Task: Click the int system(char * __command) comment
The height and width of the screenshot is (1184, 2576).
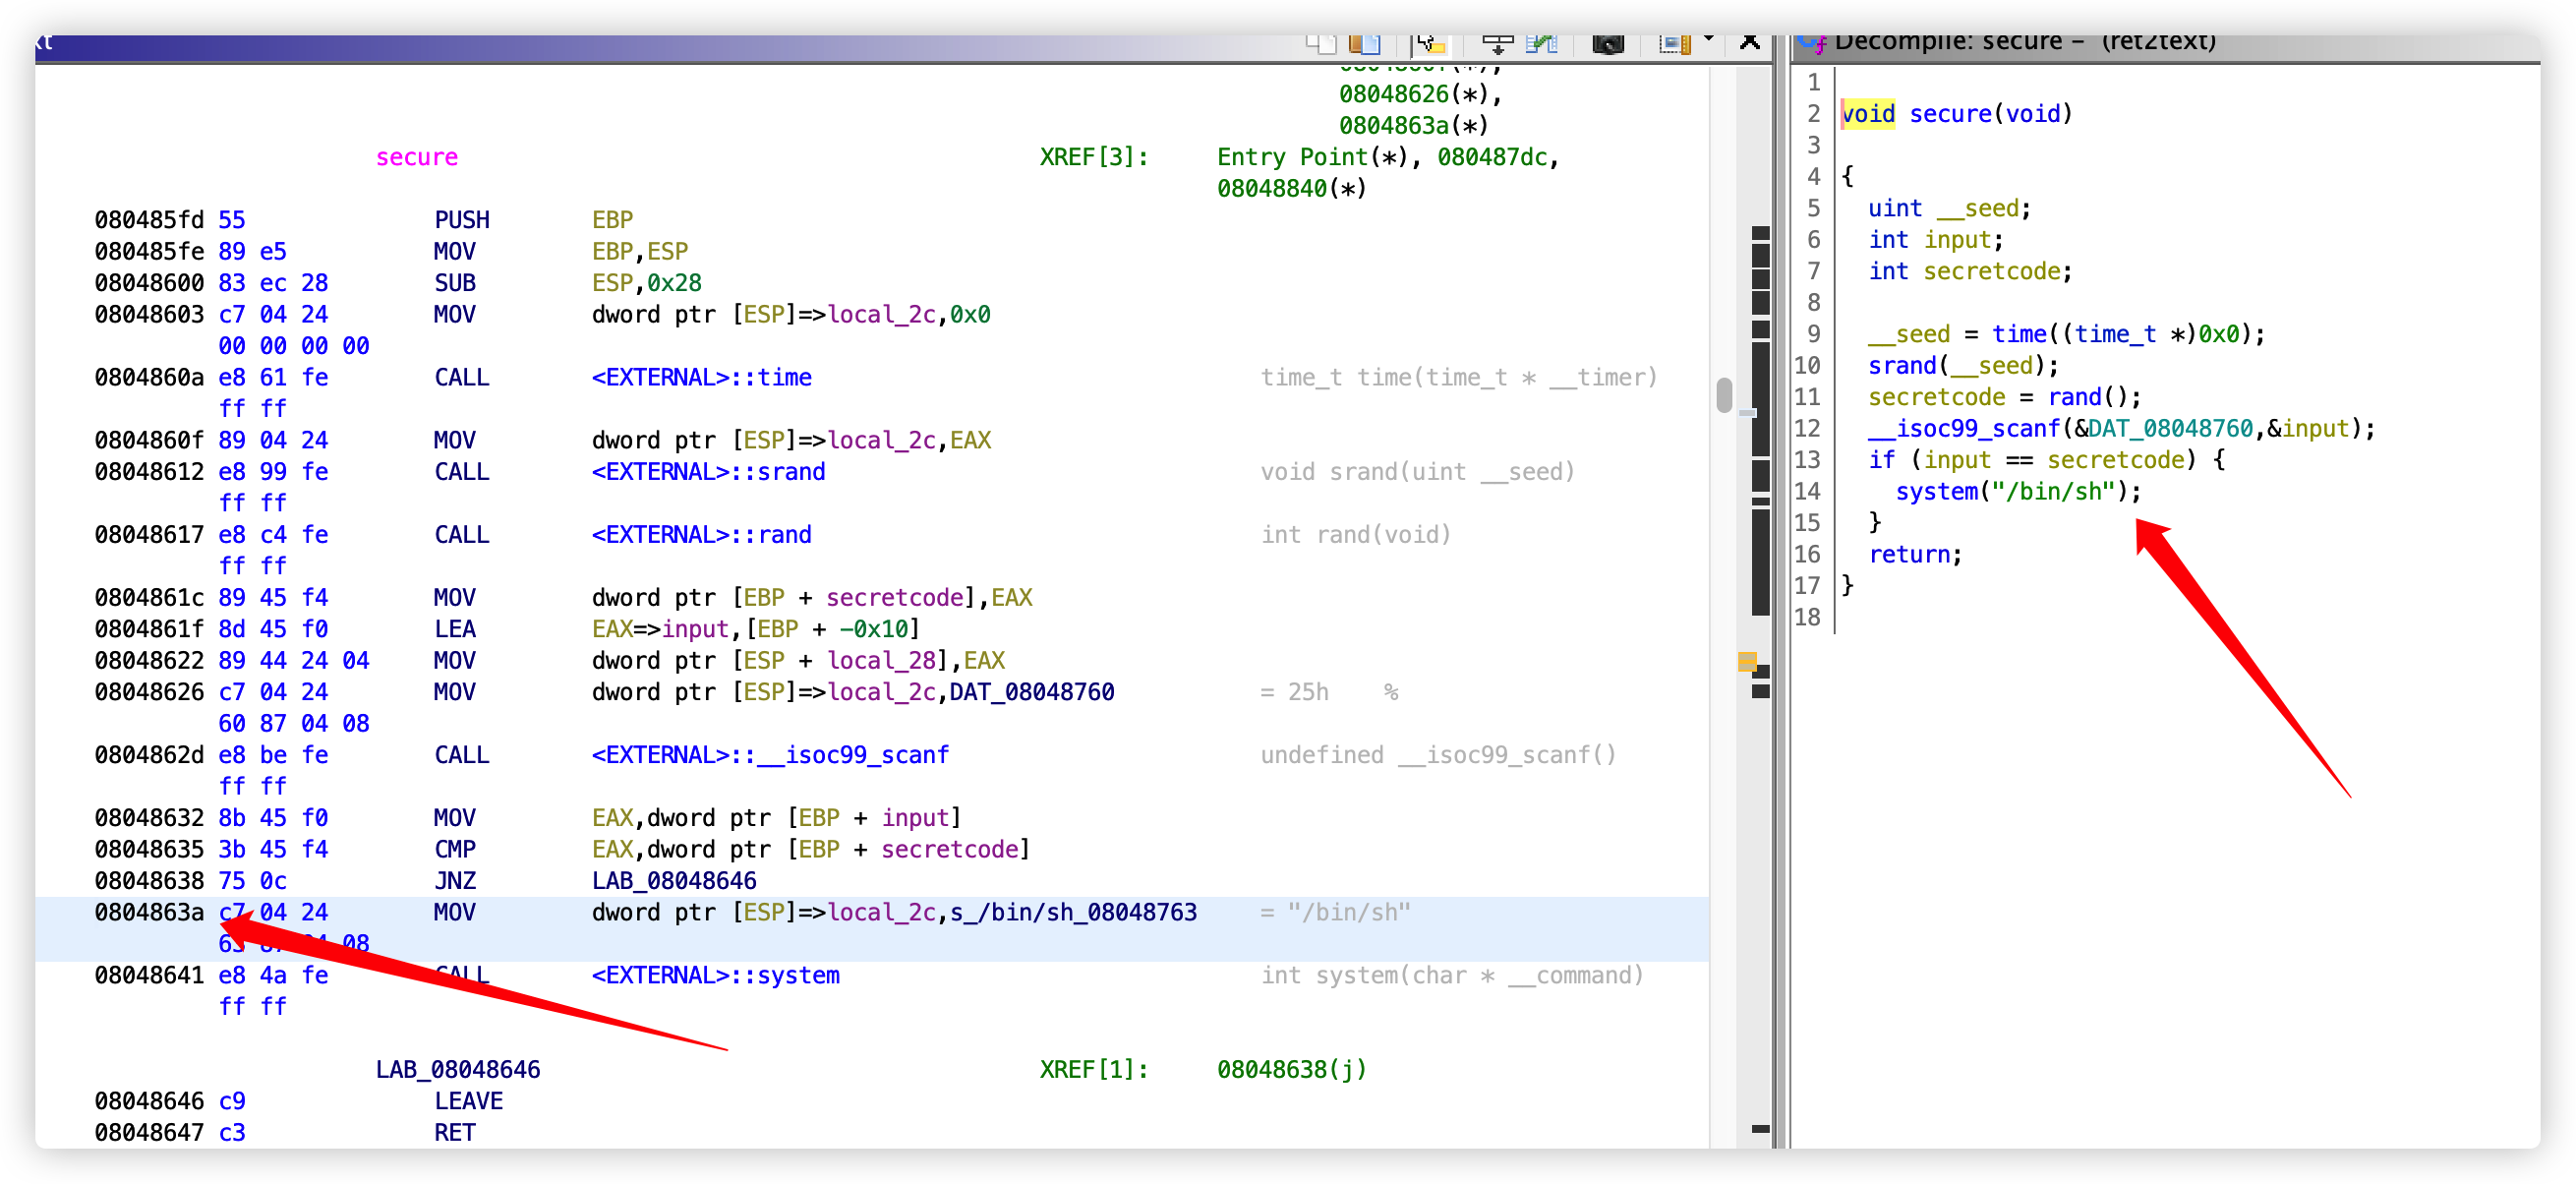Action: 1451,975
